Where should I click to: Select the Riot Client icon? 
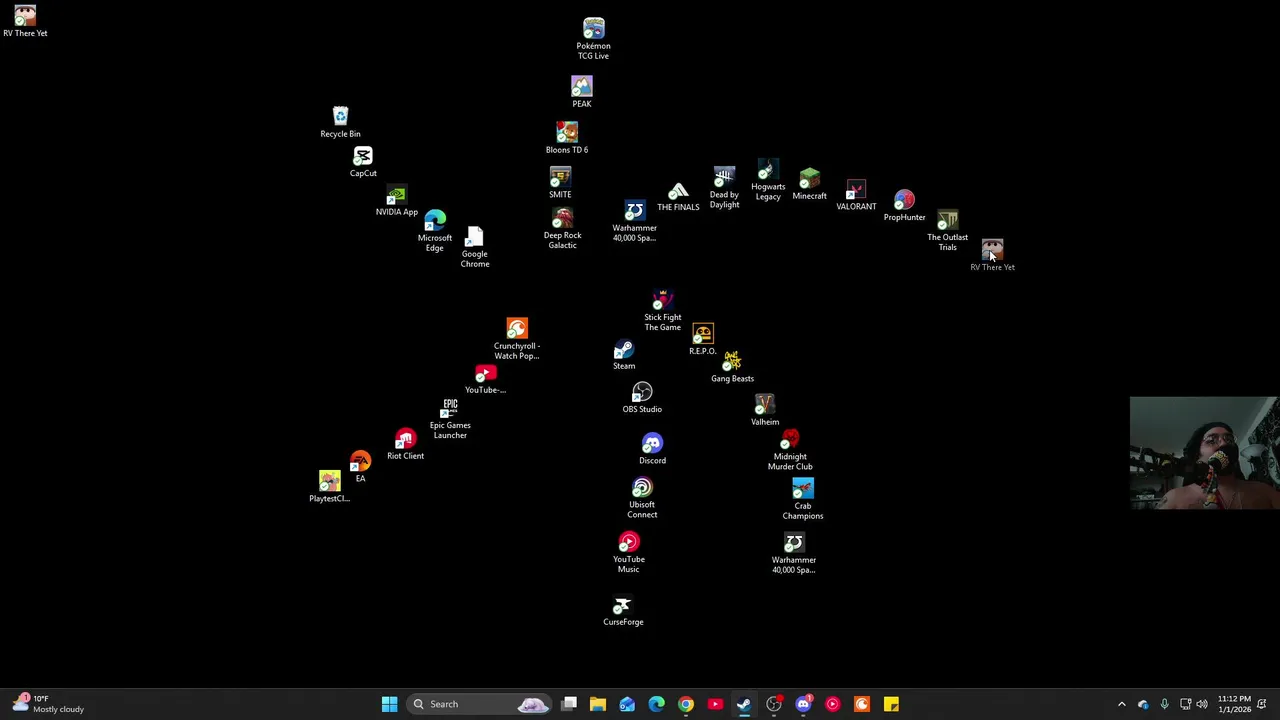[x=405, y=445]
